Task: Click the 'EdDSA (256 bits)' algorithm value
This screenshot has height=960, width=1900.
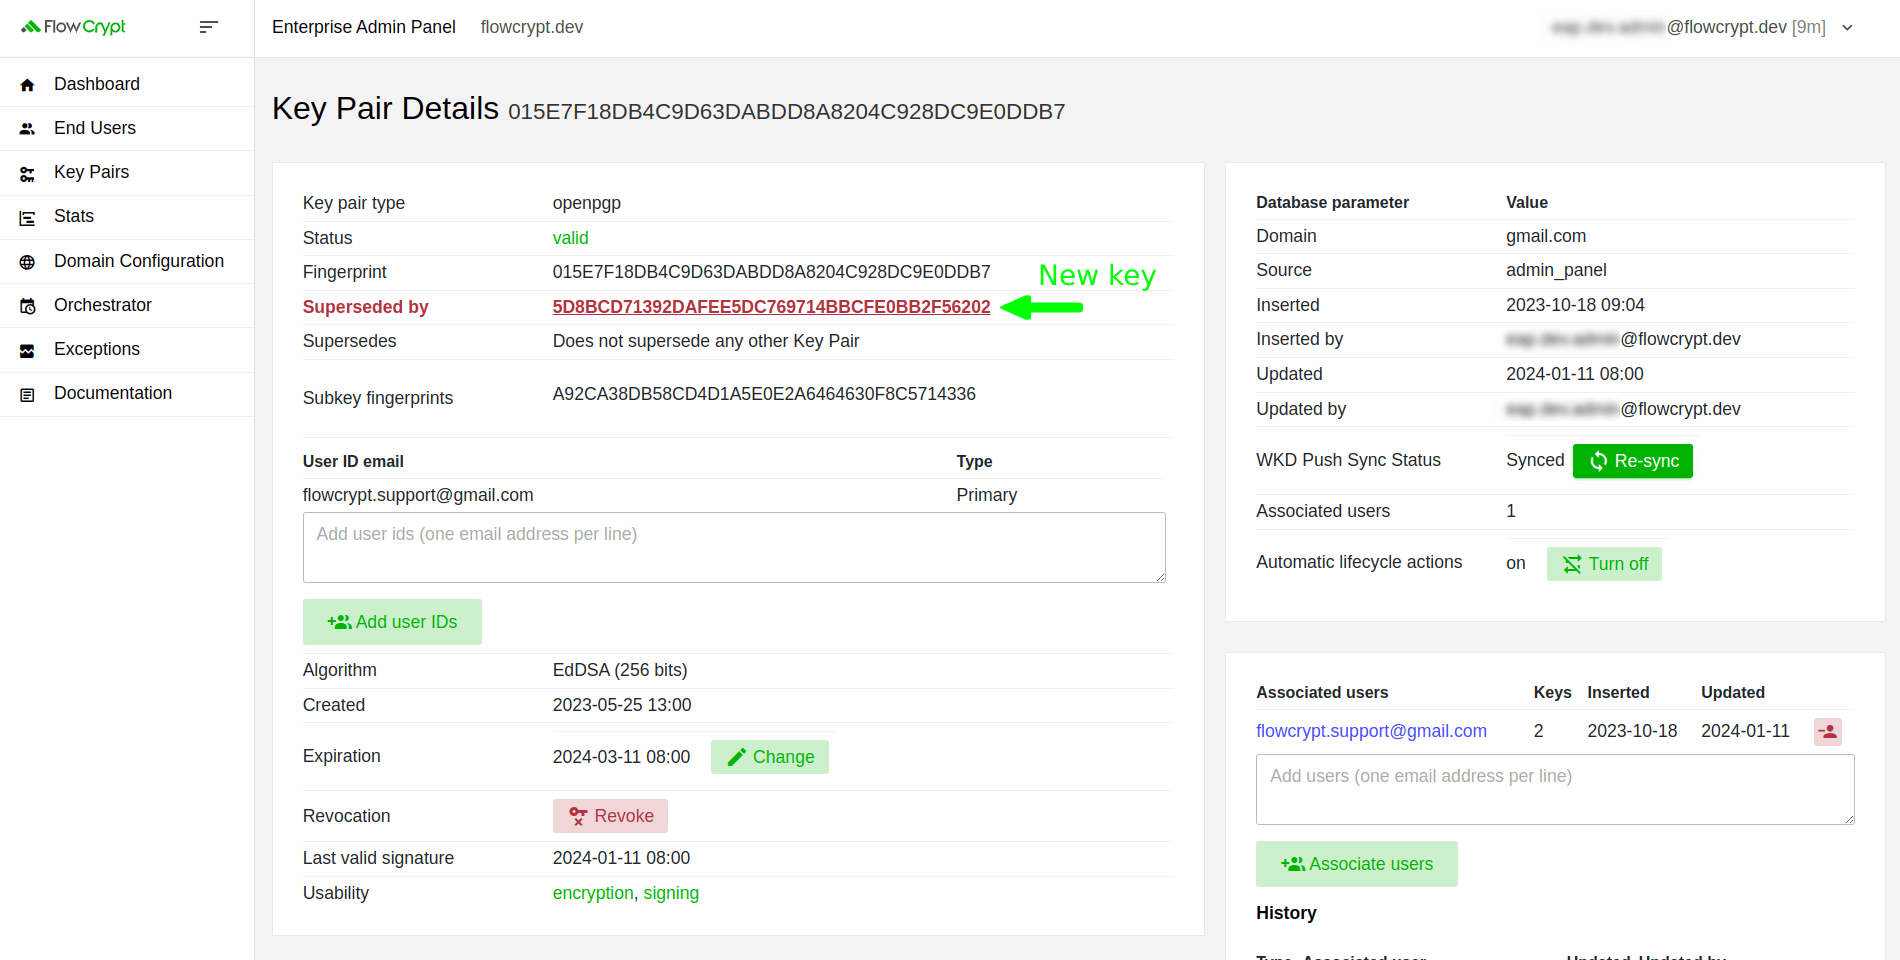Action: [x=620, y=670]
